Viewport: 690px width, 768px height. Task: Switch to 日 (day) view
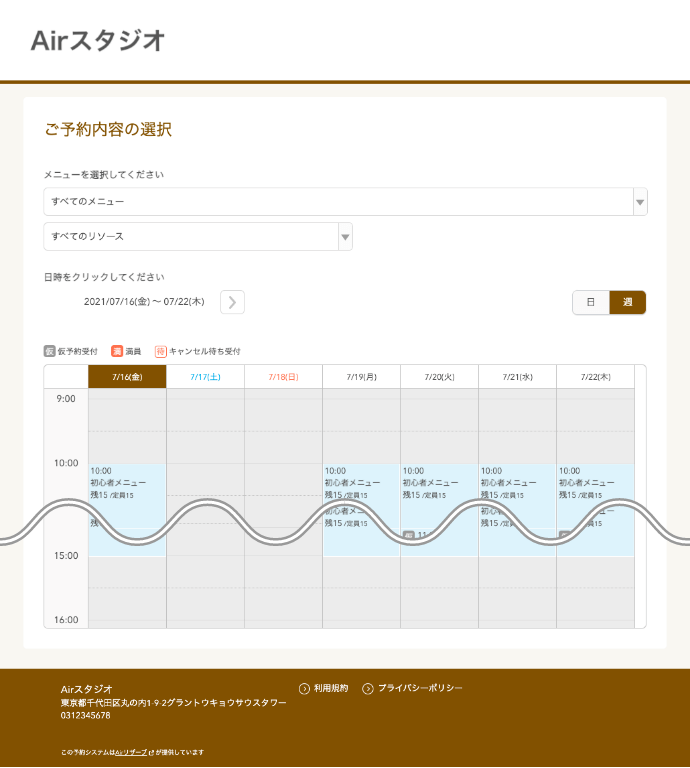591,302
